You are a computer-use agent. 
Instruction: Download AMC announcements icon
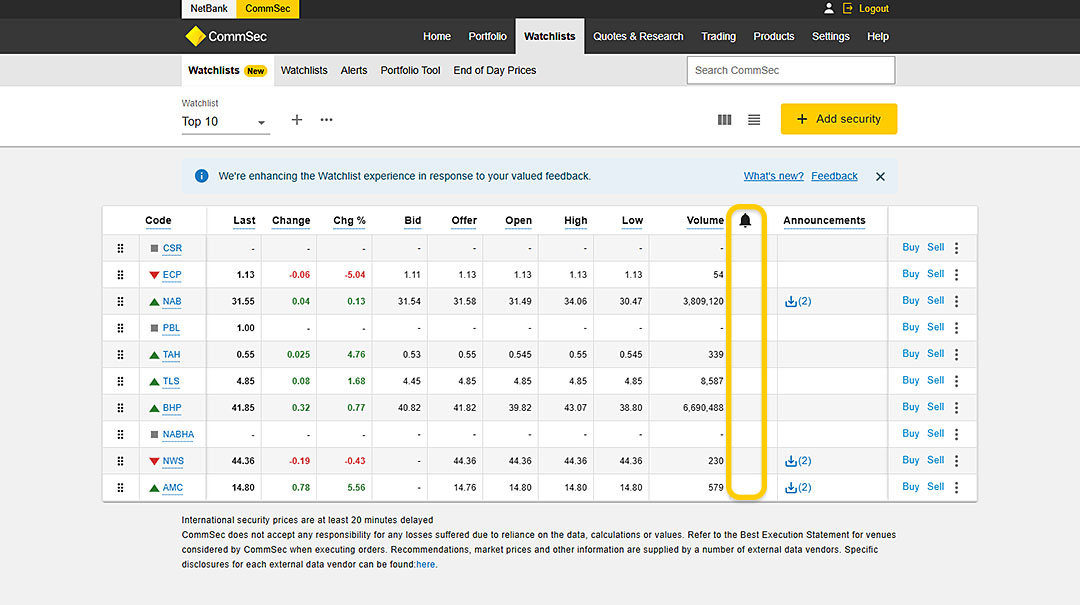792,488
